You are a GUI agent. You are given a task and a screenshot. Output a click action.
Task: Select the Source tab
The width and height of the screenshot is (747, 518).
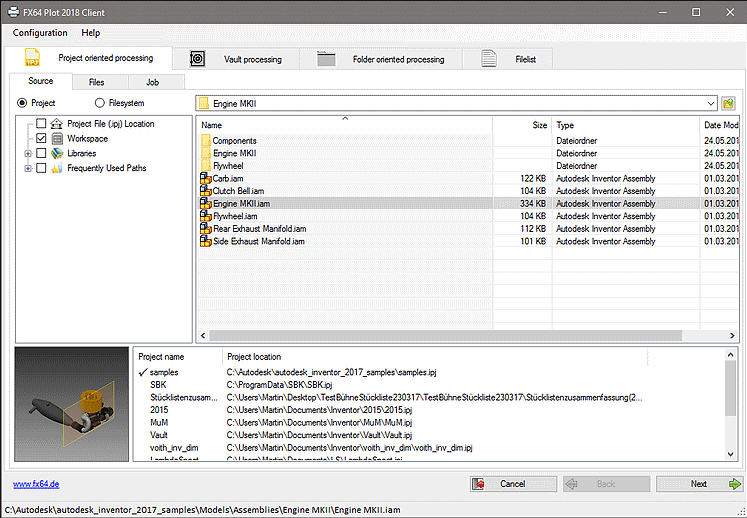click(40, 81)
